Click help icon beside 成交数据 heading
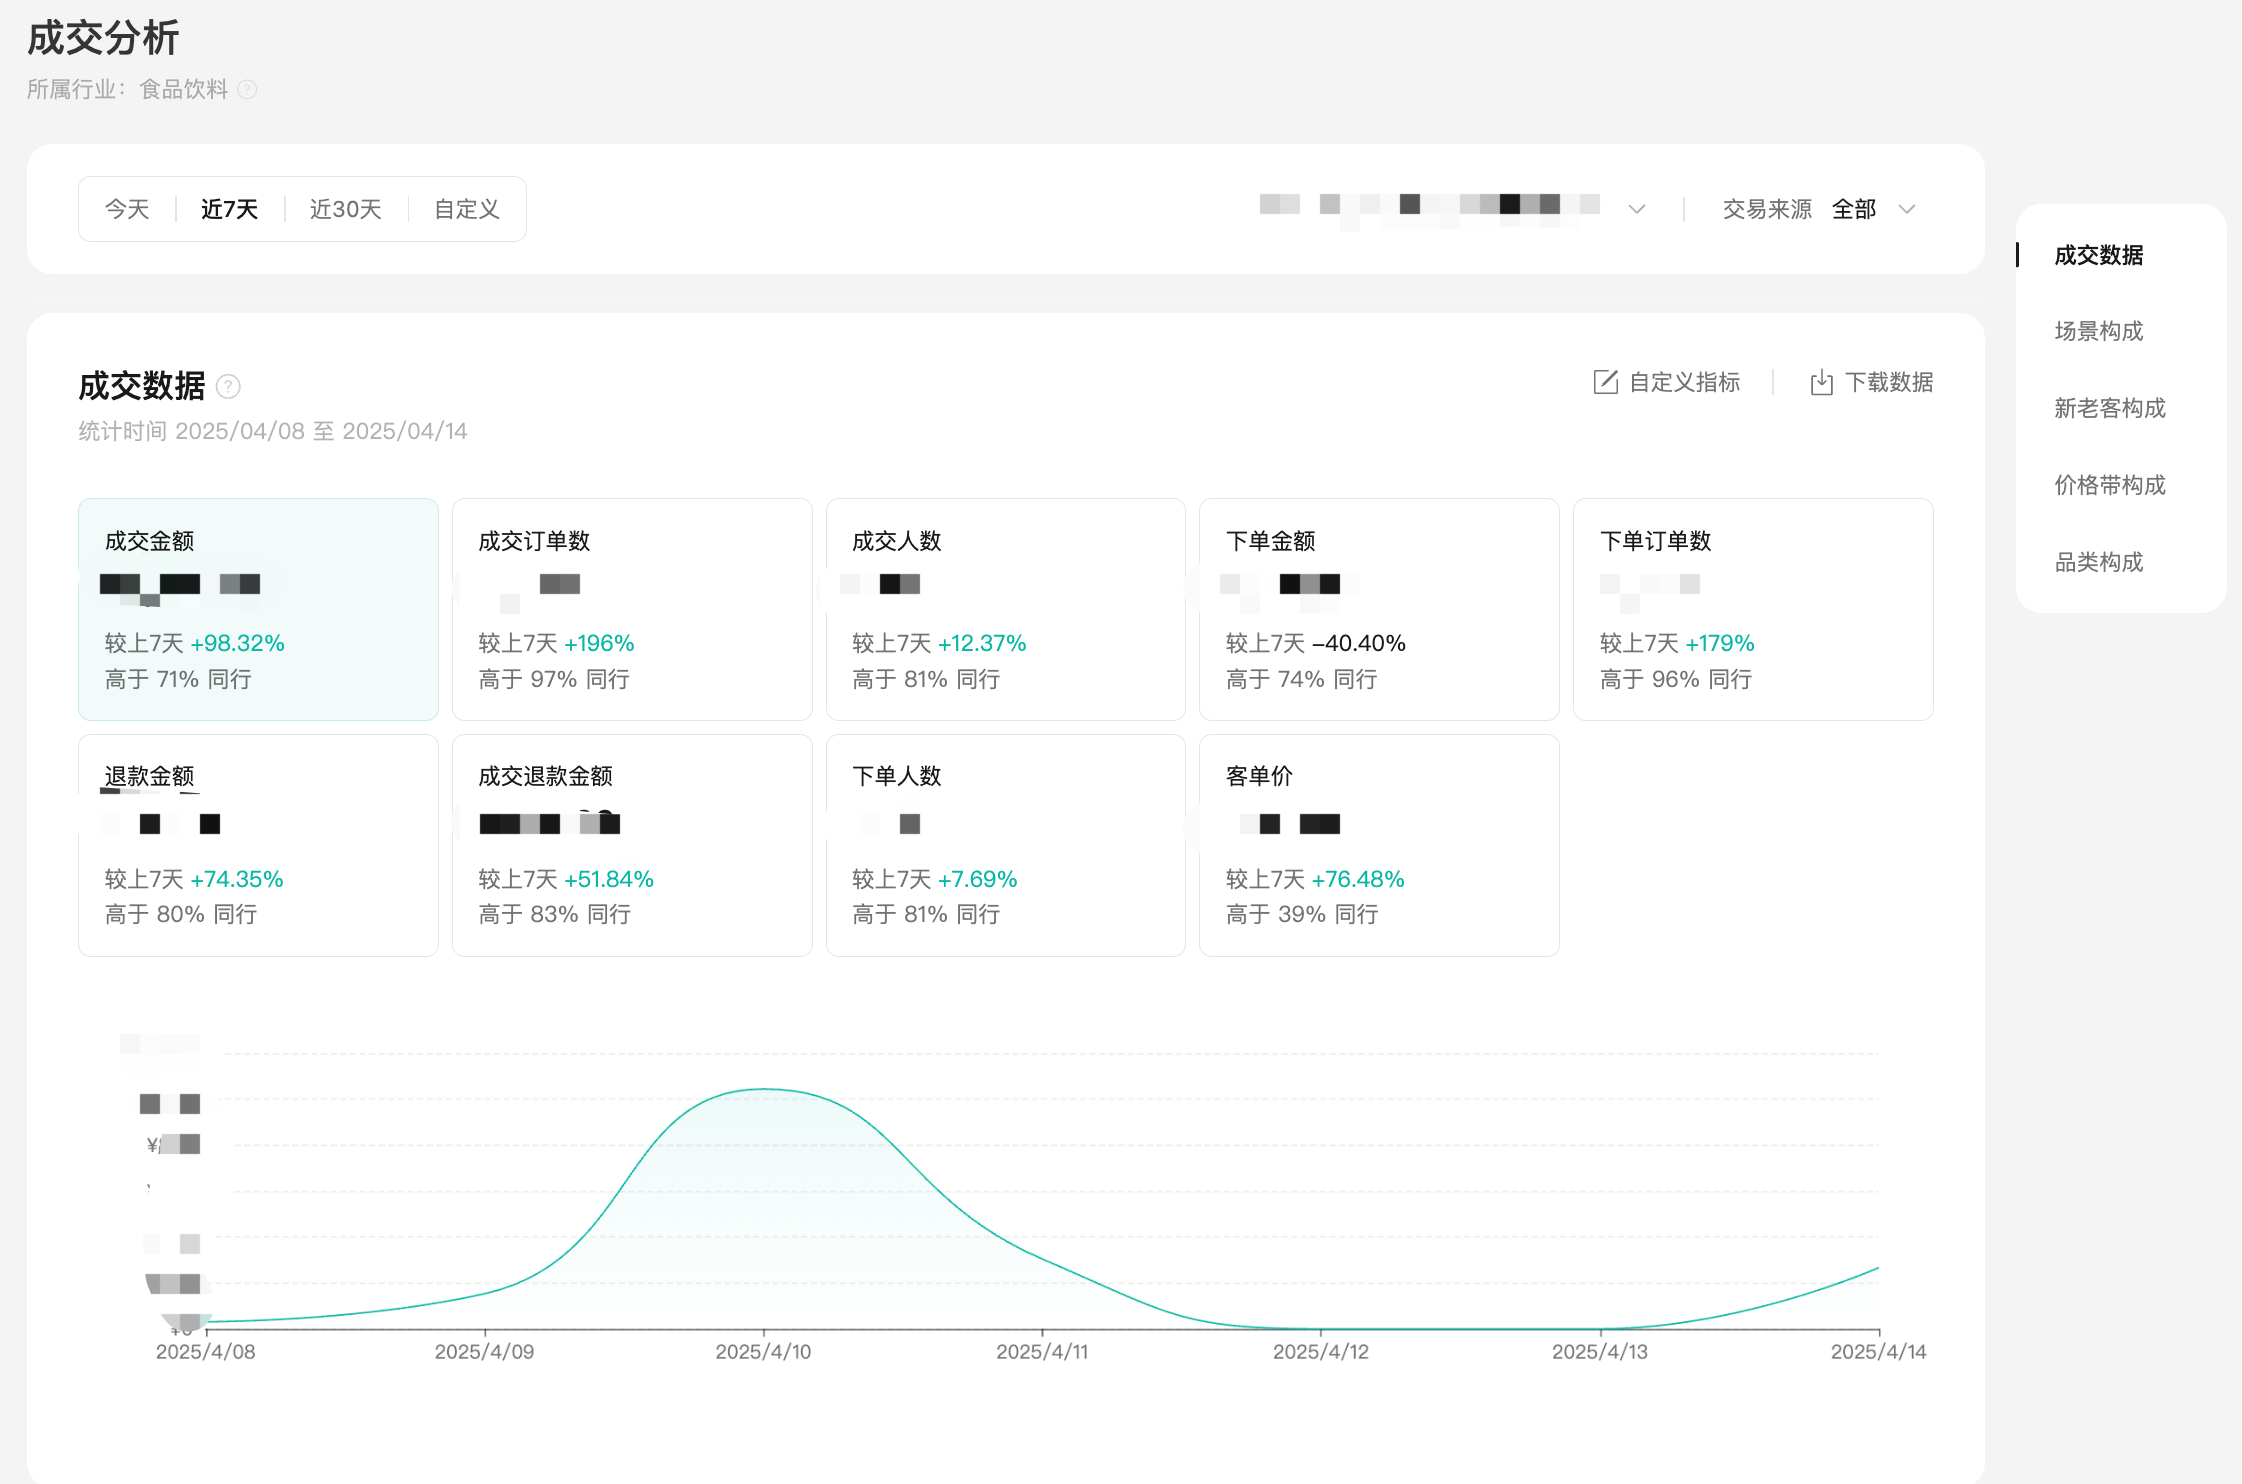 [228, 386]
